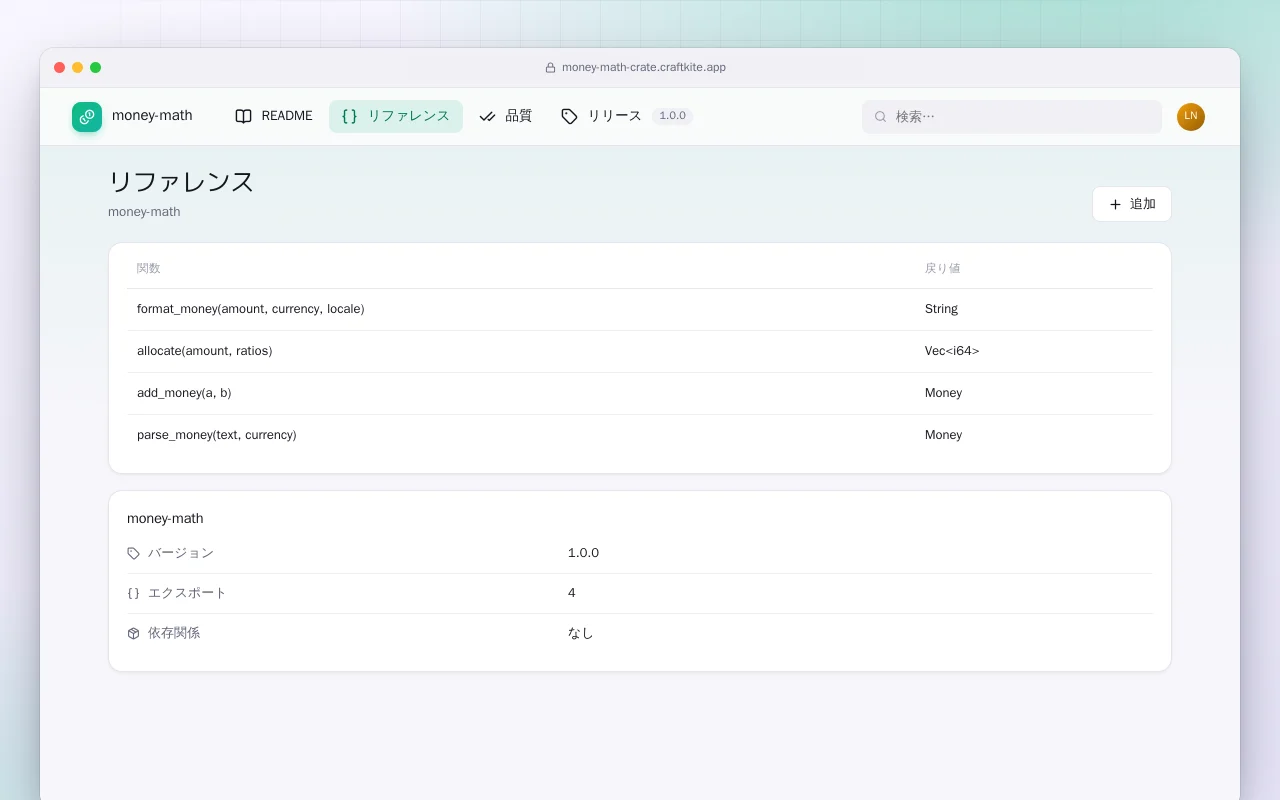Click the curly braces リファレンス icon
1280x800 pixels.
349,116
